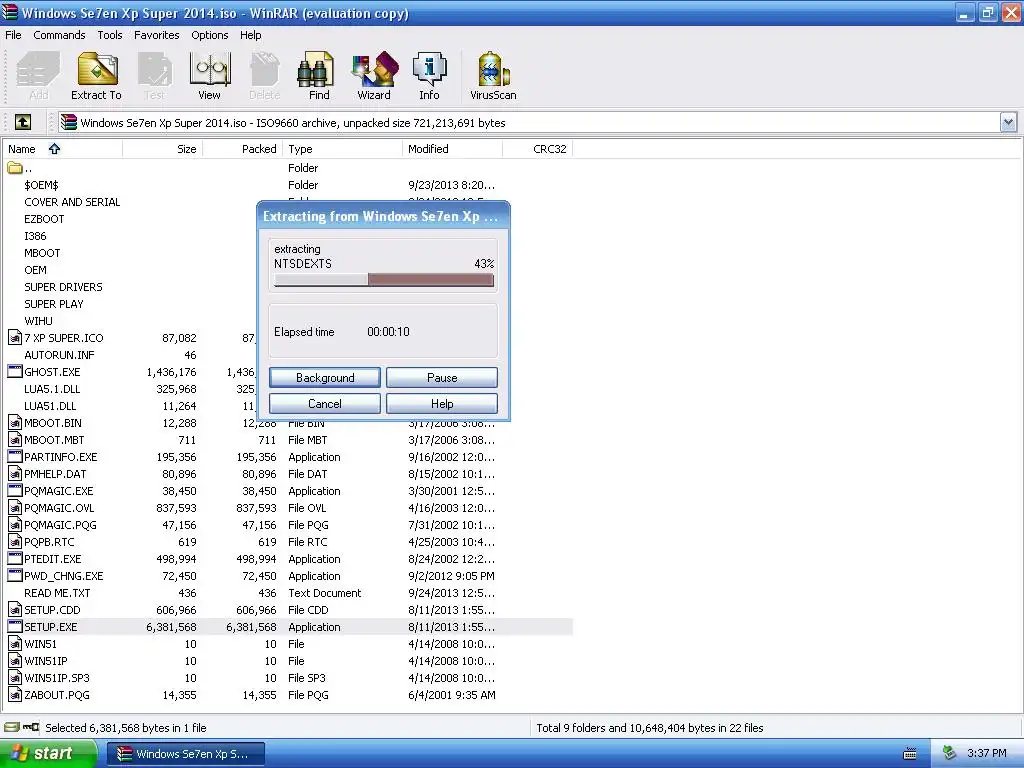Image resolution: width=1024 pixels, height=768 pixels.
Task: Open the File menu
Action: coord(13,35)
